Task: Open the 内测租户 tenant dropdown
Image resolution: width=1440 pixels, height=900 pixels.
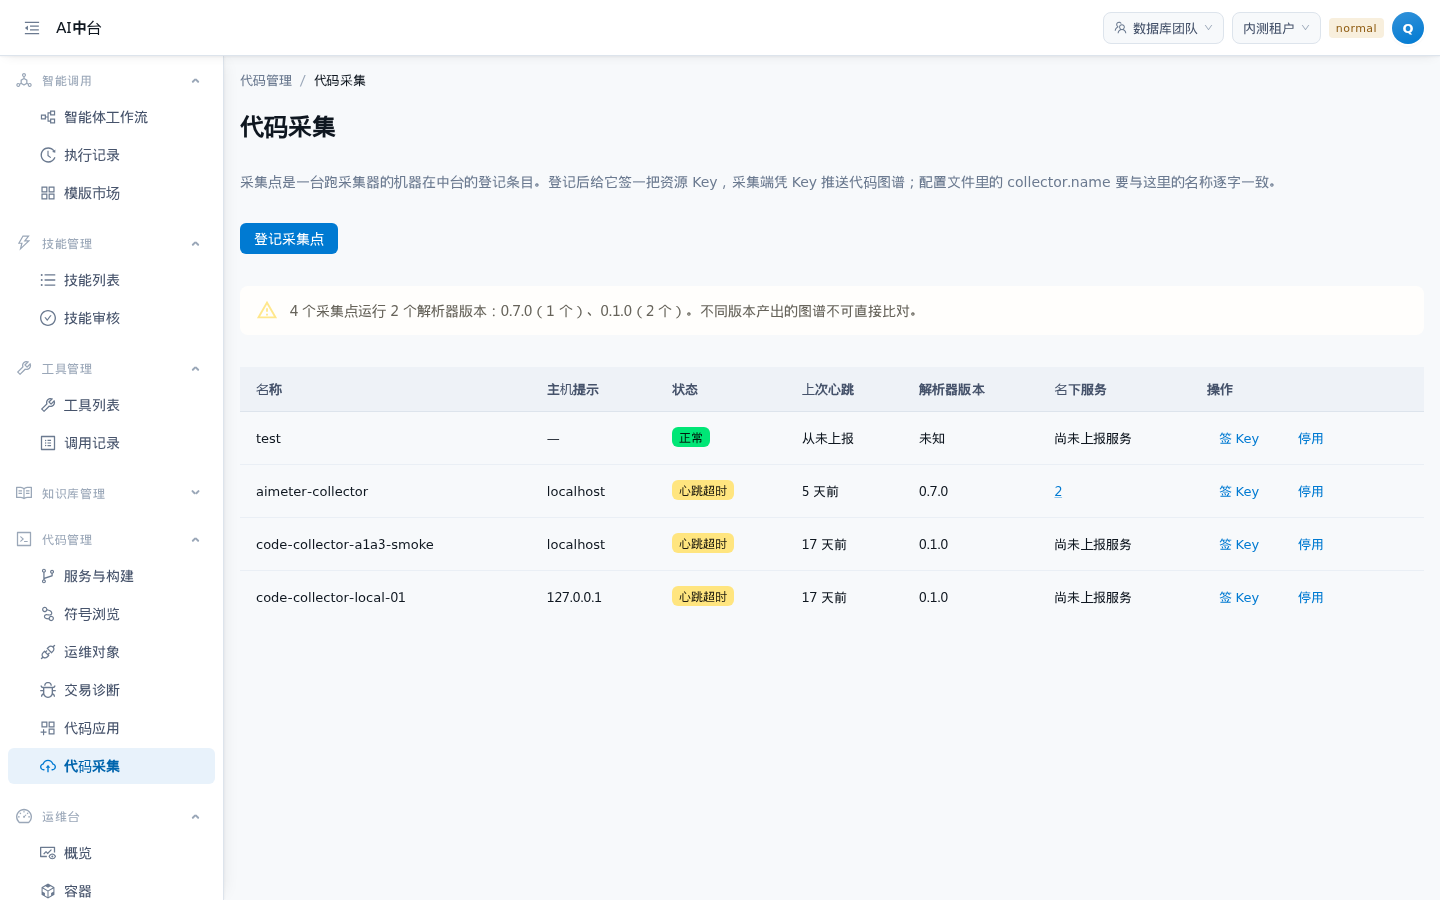Action: click(x=1276, y=28)
